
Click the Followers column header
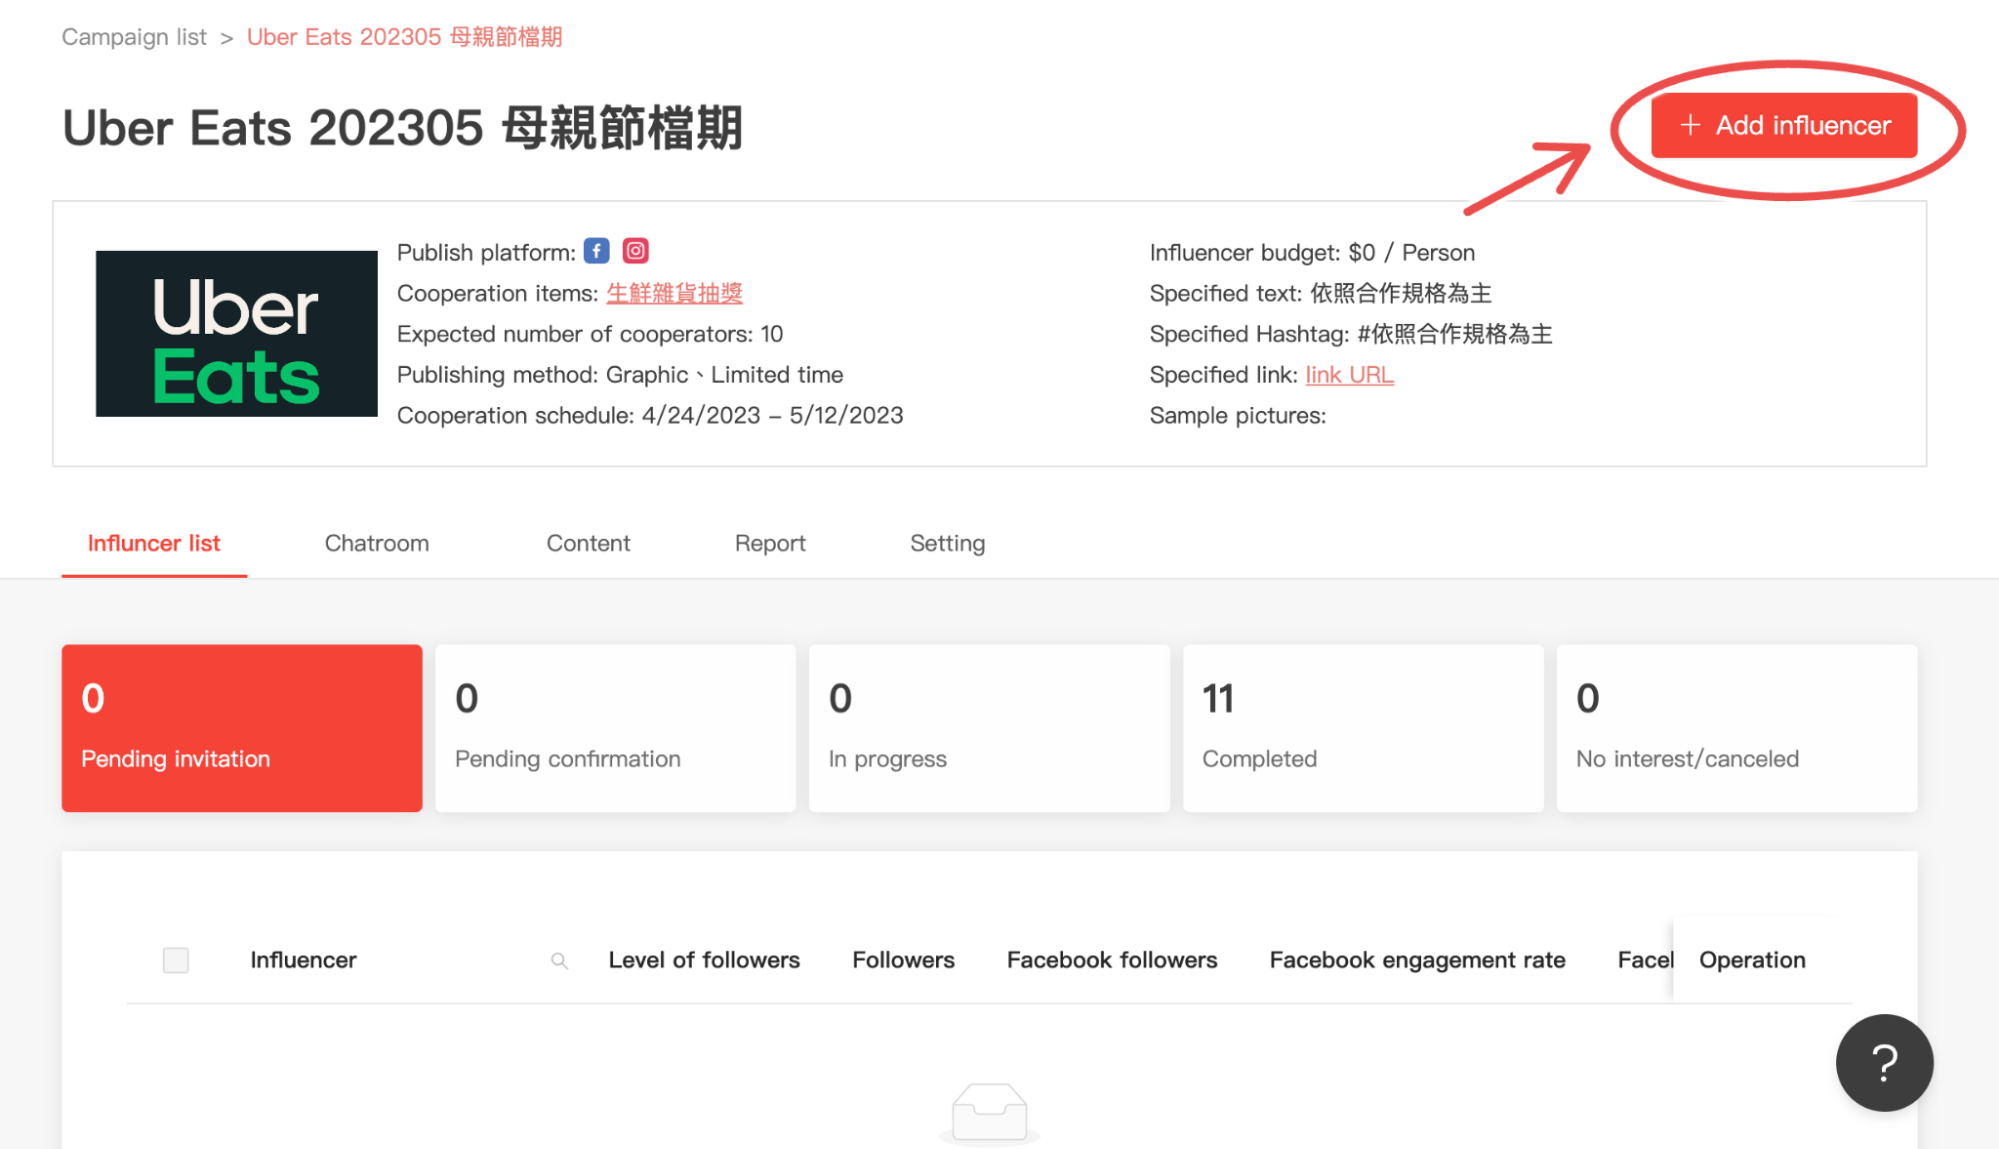(x=903, y=960)
